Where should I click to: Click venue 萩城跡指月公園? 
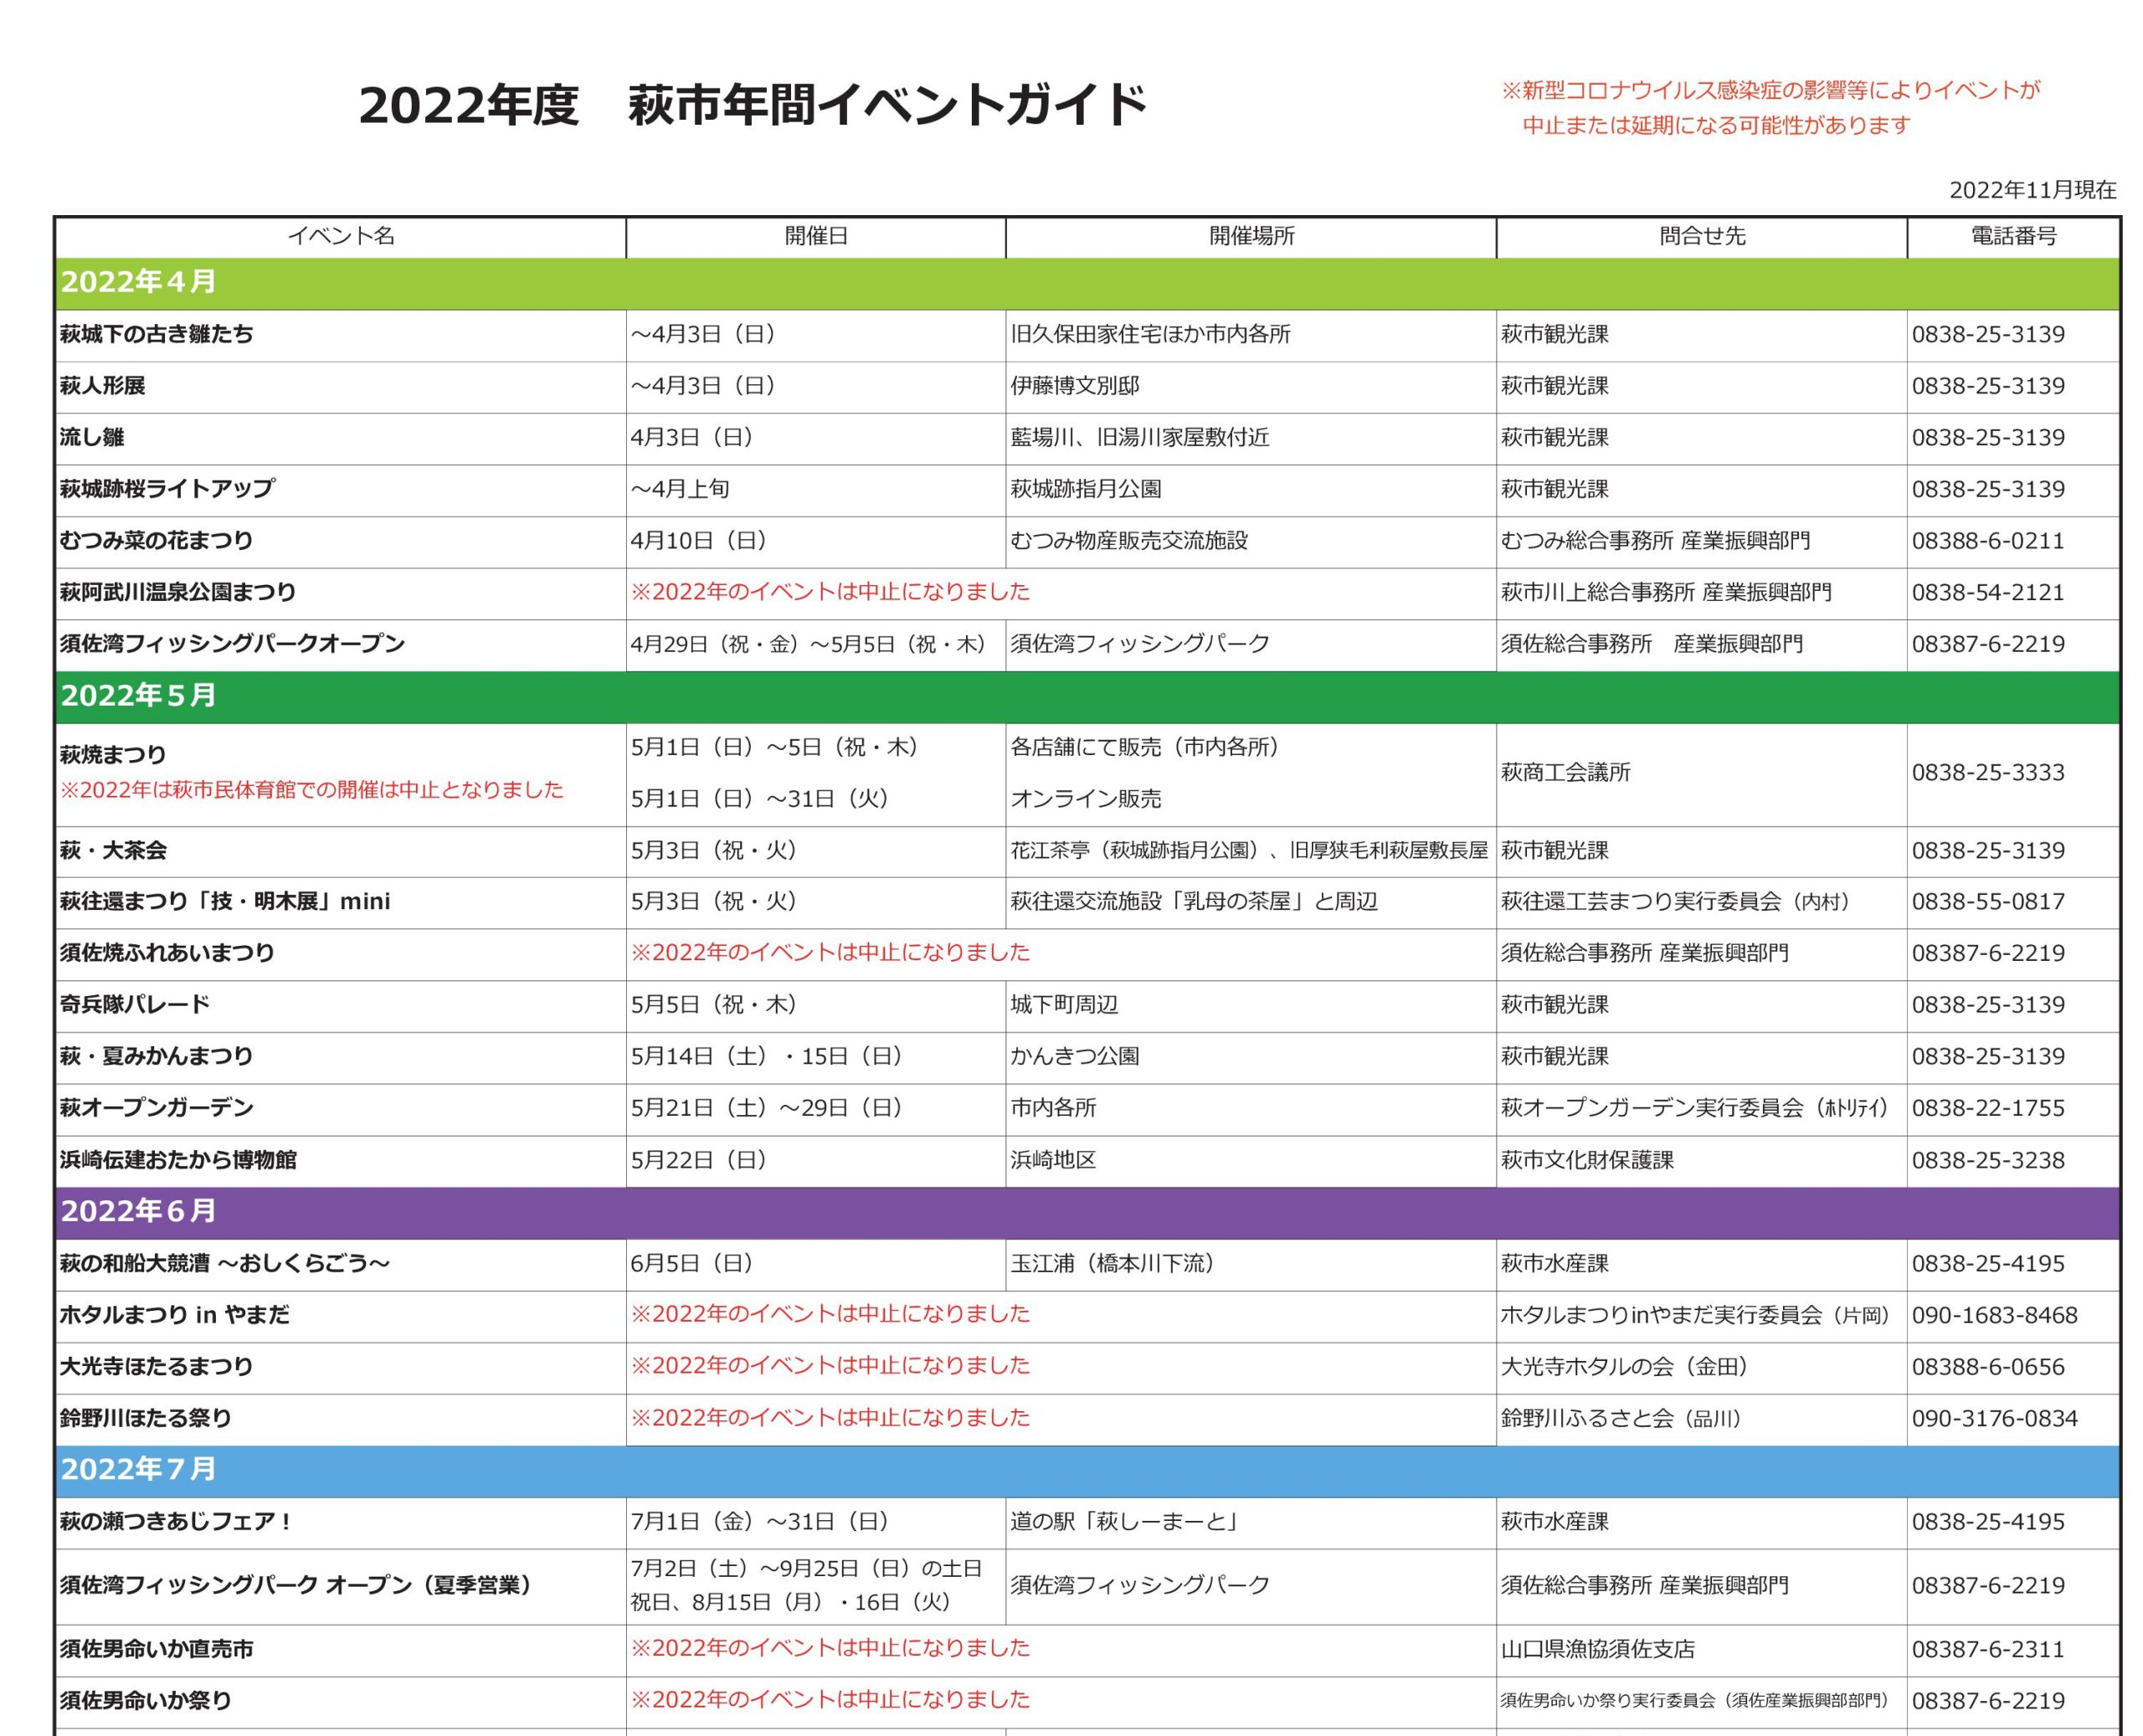click(1086, 489)
